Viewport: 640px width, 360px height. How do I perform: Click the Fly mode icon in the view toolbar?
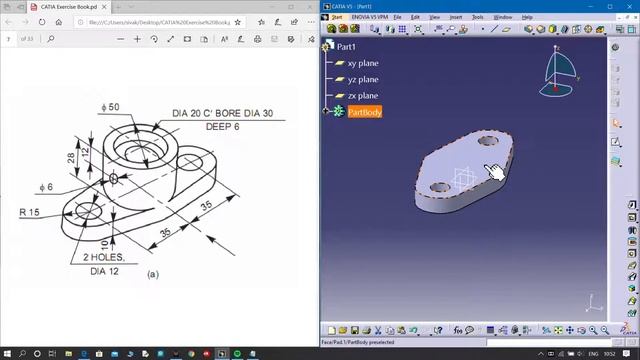[x=546, y=330]
